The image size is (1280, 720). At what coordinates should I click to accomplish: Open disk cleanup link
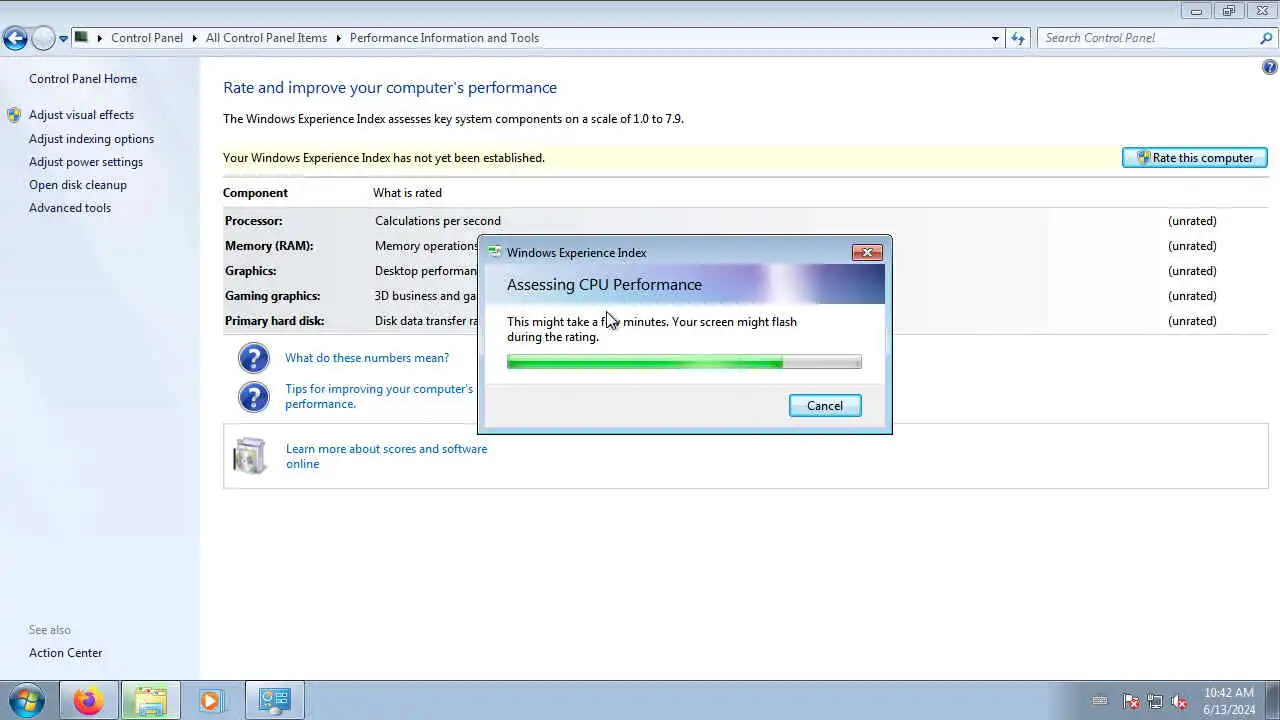pyautogui.click(x=78, y=185)
